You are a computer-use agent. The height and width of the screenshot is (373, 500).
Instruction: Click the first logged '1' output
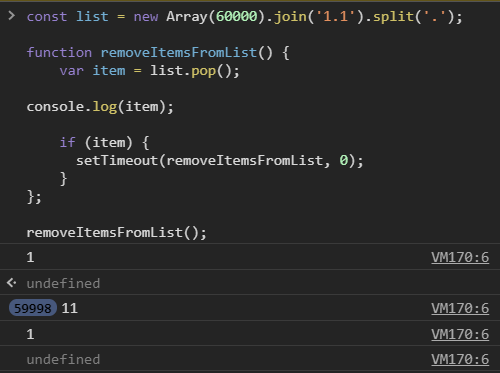click(30, 257)
